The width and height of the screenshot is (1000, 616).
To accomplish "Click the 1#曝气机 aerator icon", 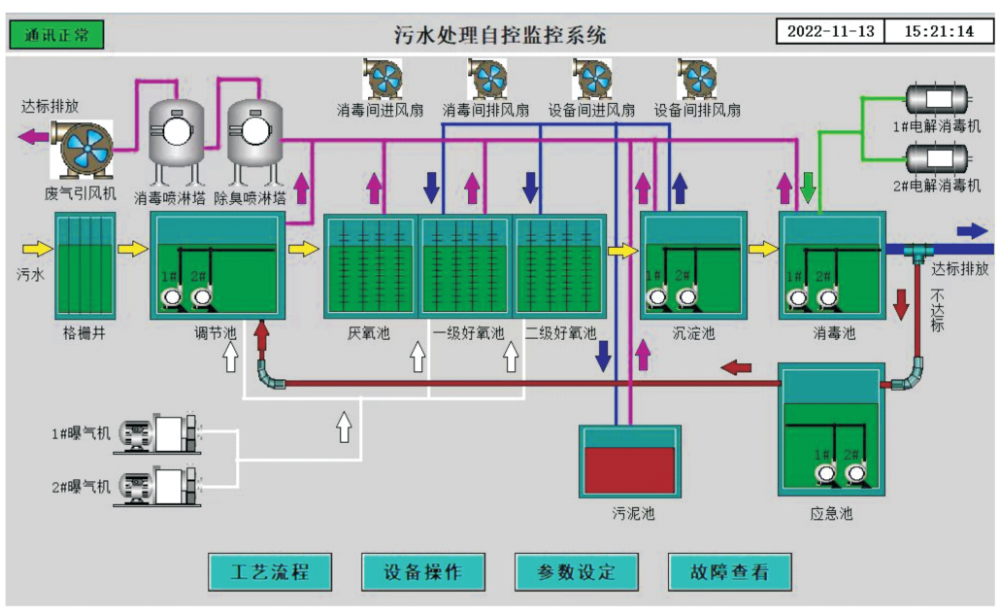I will [158, 434].
